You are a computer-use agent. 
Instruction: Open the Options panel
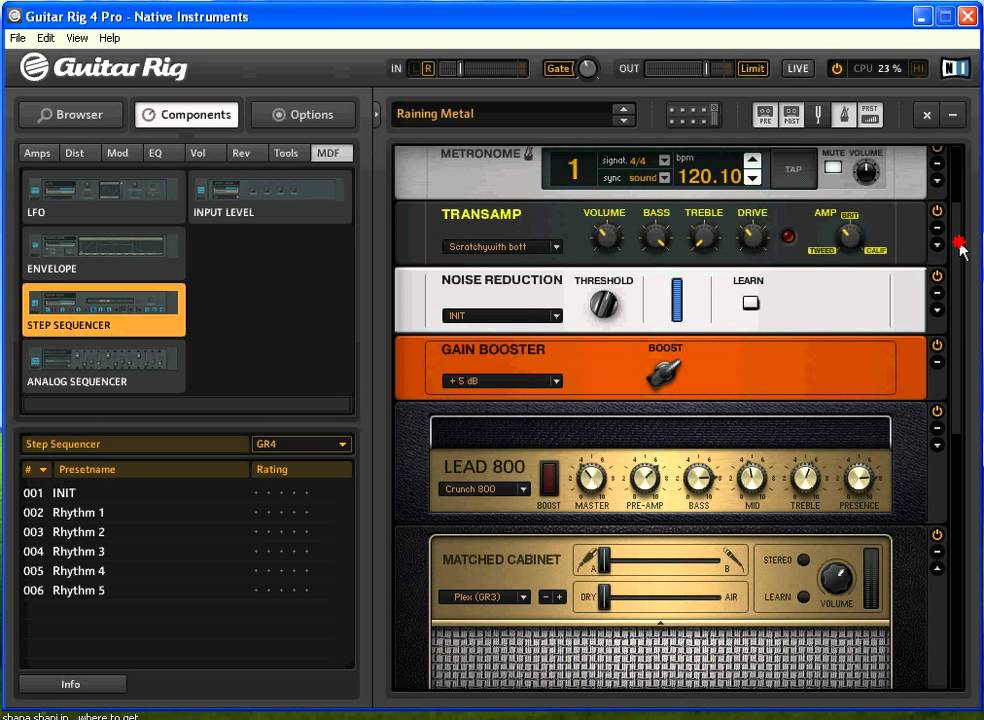pyautogui.click(x=303, y=115)
